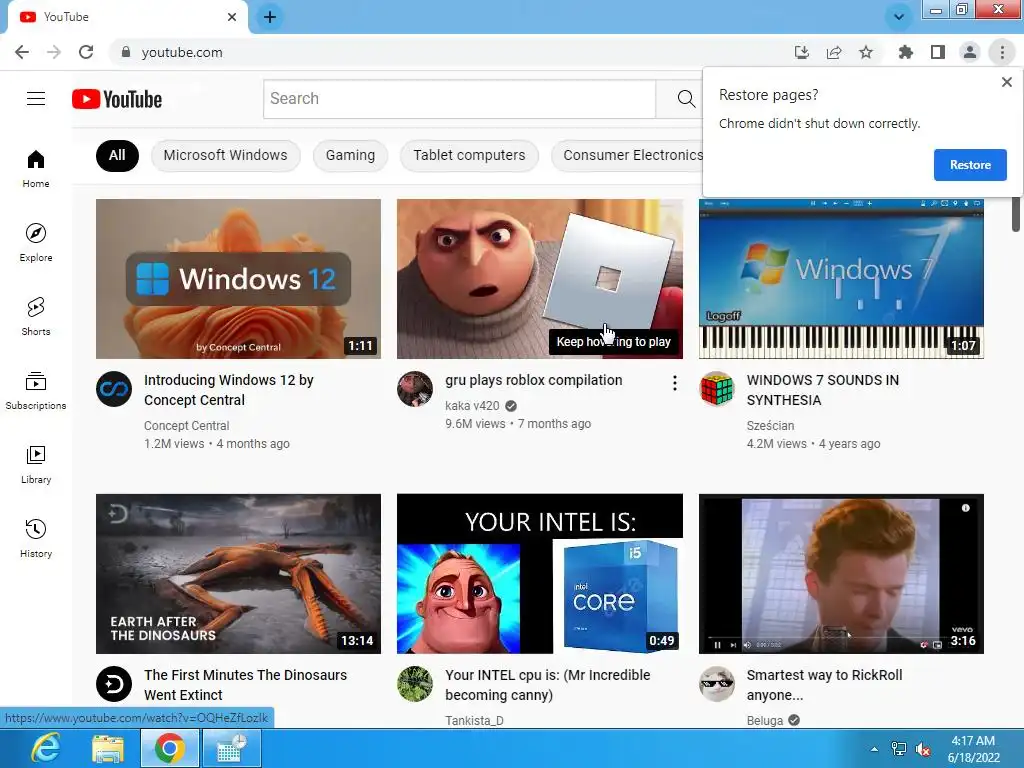Select the Microsoft Windows filter chip
Viewport: 1024px width, 768px height.
[x=225, y=155]
